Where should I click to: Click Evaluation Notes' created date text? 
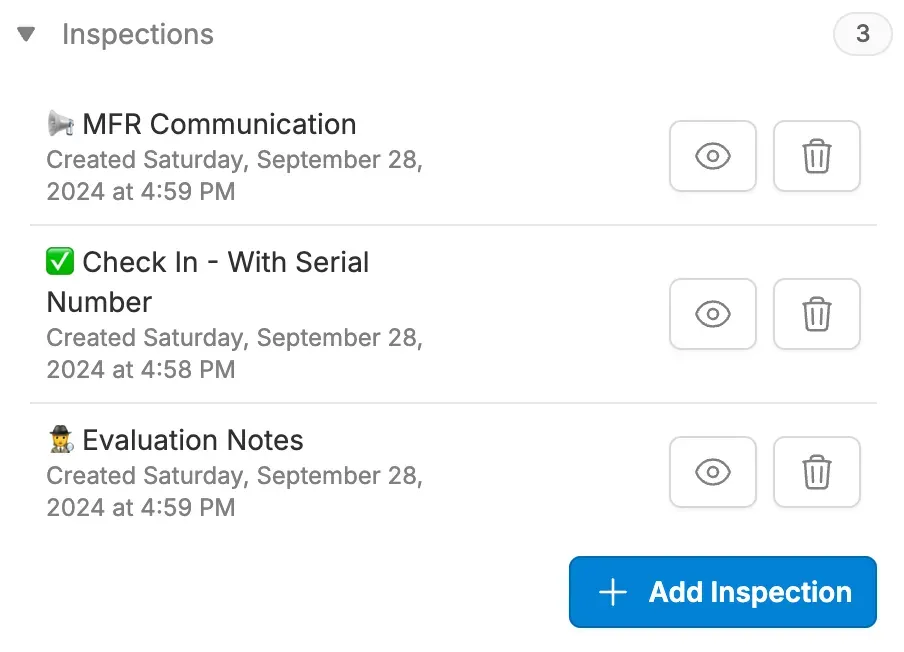(234, 491)
